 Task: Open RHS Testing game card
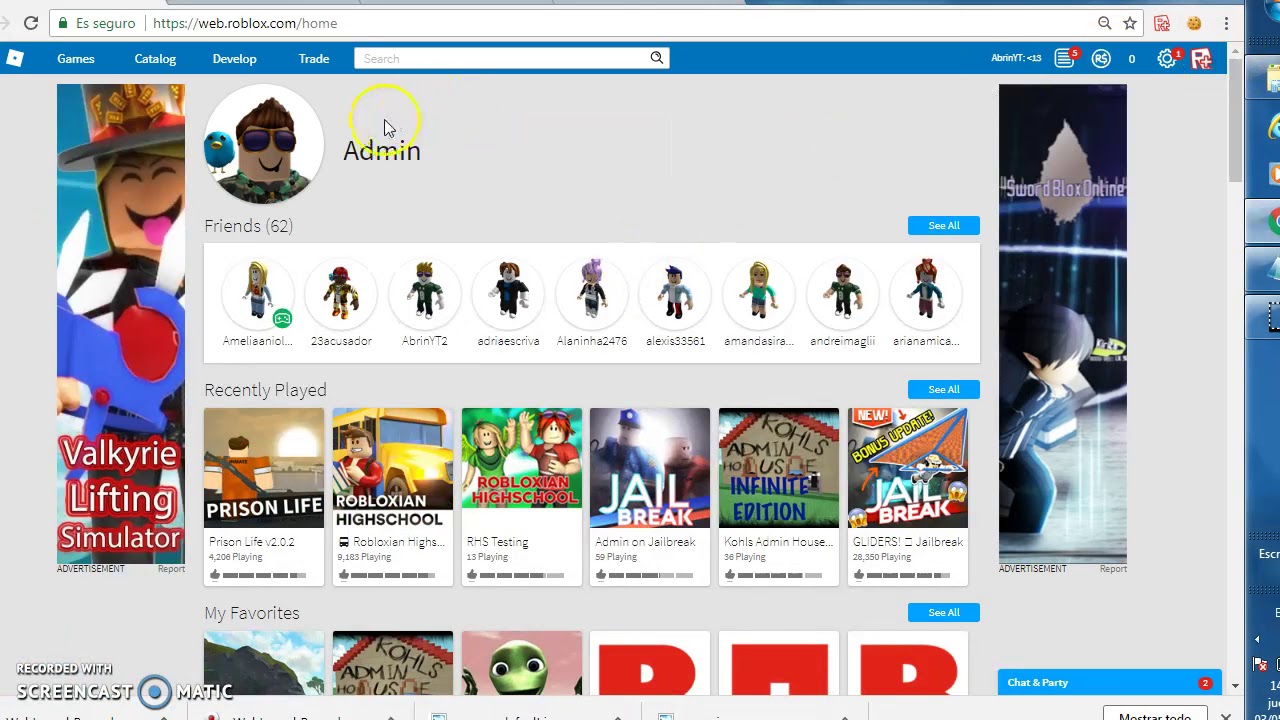tap(522, 496)
